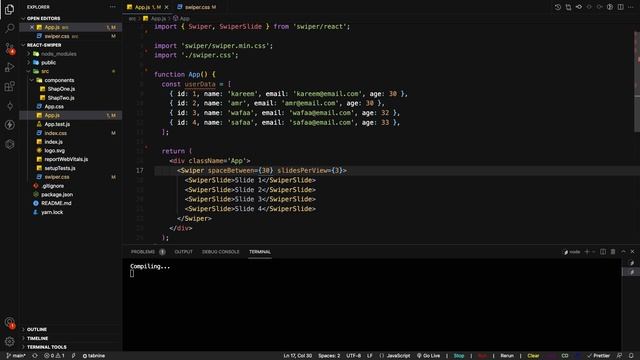Click Spaces: 2 indentation setting
Image resolution: width=640 pixels, height=360 pixels.
click(329, 356)
